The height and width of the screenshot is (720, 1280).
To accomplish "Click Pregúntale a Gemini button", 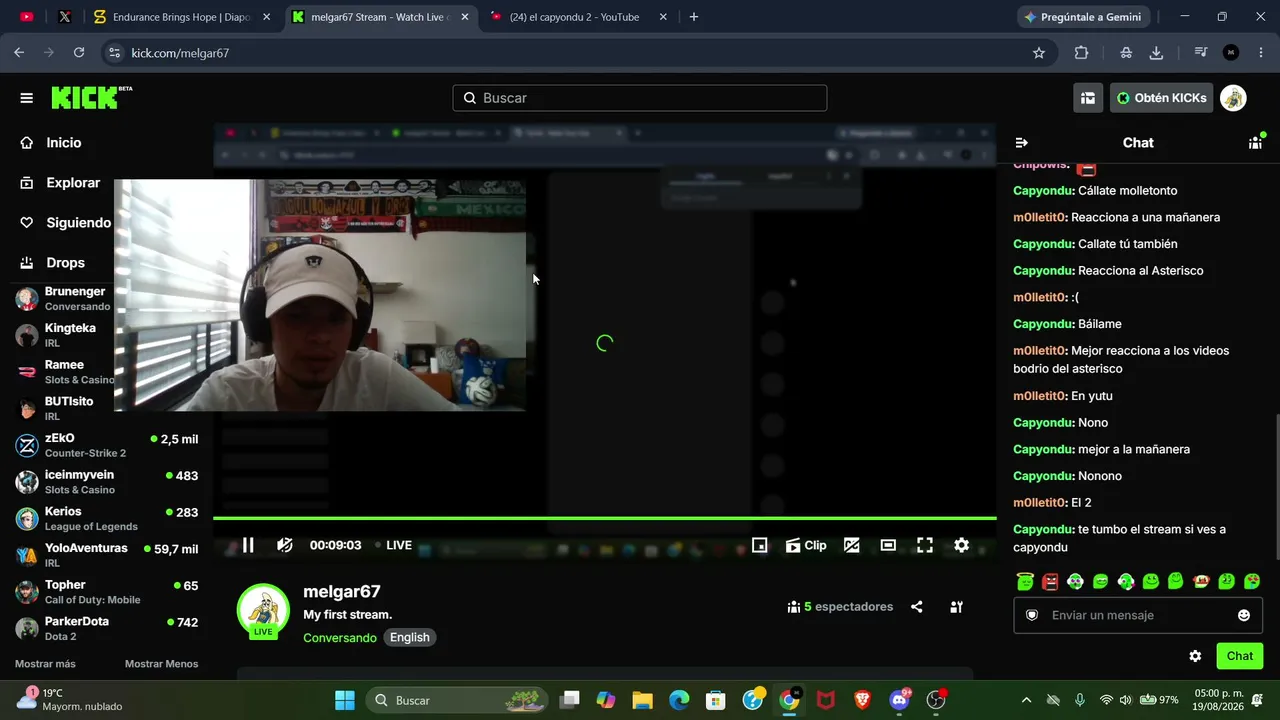I will (1084, 17).
